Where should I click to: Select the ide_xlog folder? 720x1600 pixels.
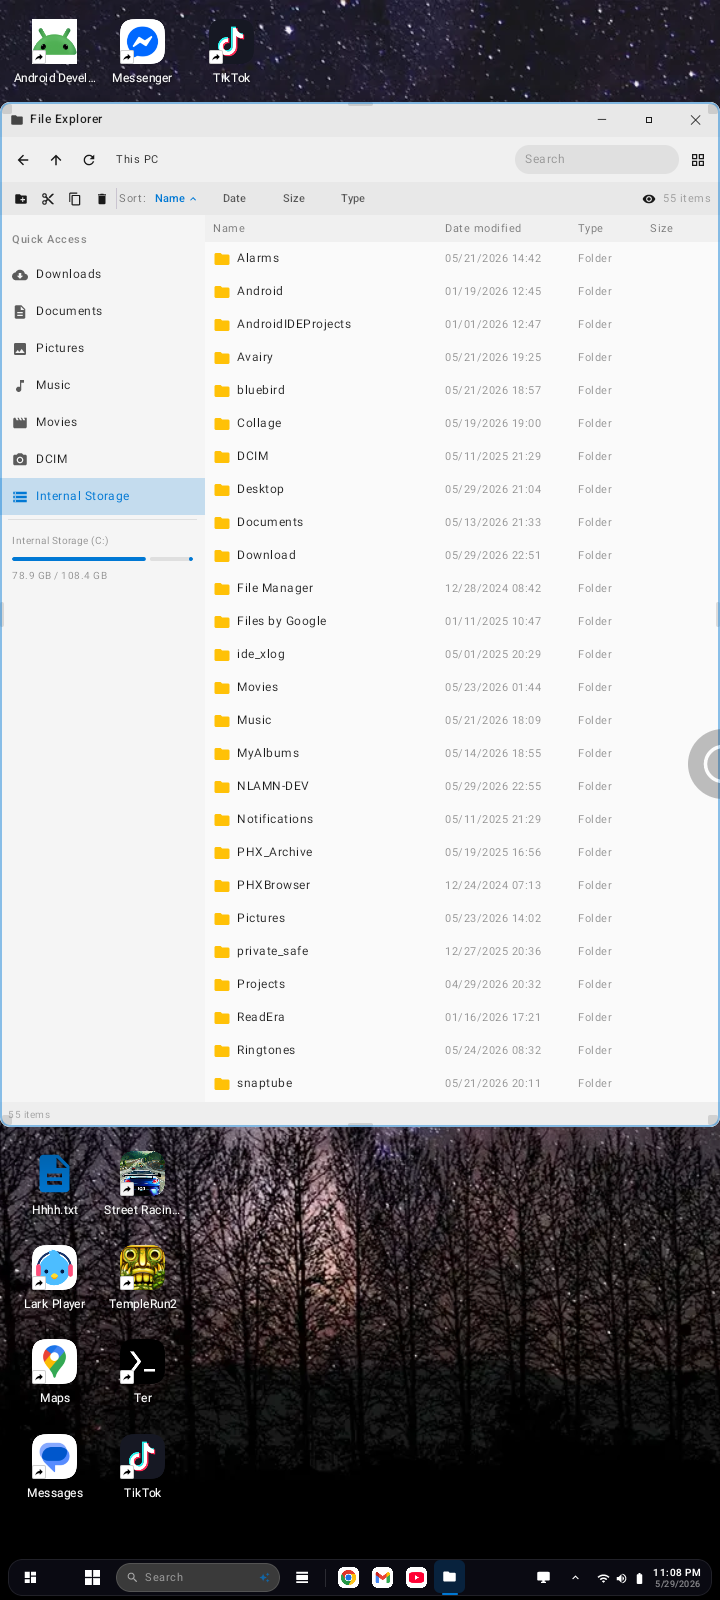point(462,654)
